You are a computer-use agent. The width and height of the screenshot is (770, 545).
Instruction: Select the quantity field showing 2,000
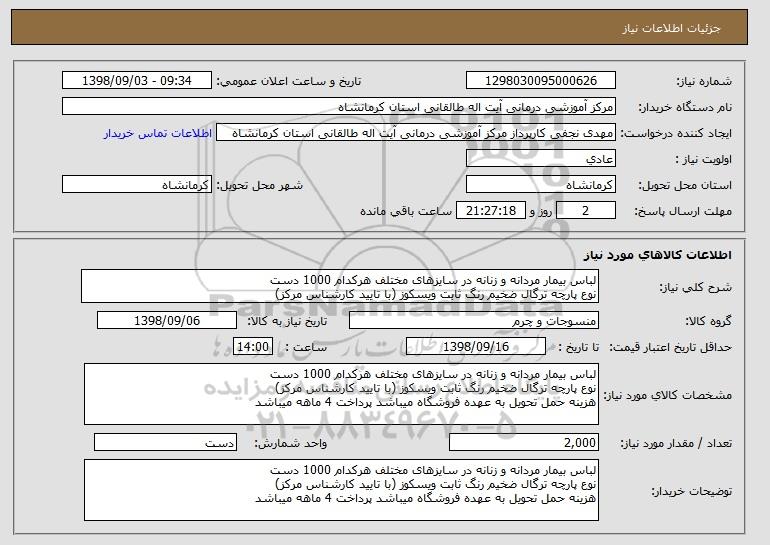tap(524, 442)
